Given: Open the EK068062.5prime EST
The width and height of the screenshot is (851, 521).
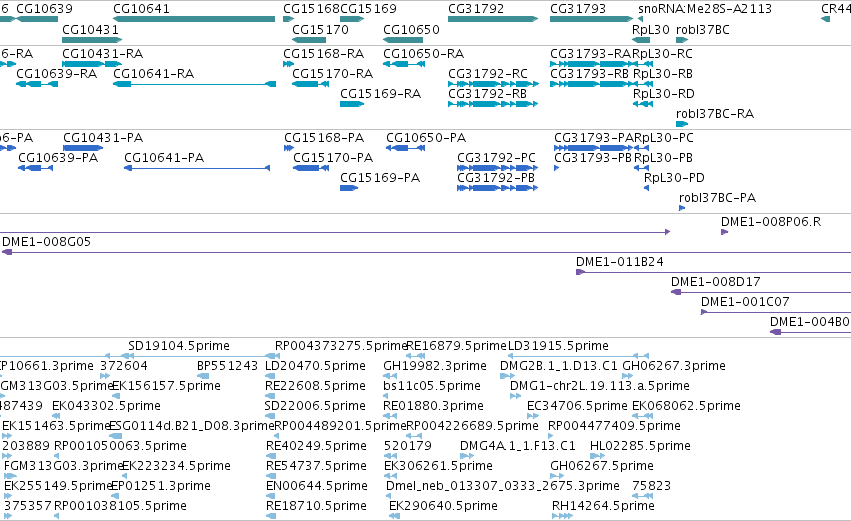Looking at the screenshot, I should pyautogui.click(x=686, y=406).
